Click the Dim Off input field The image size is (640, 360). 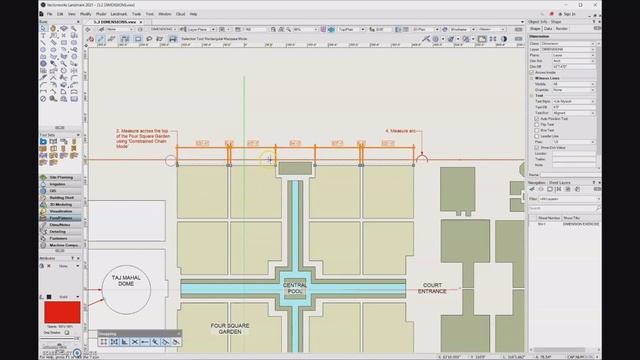[x=573, y=67]
